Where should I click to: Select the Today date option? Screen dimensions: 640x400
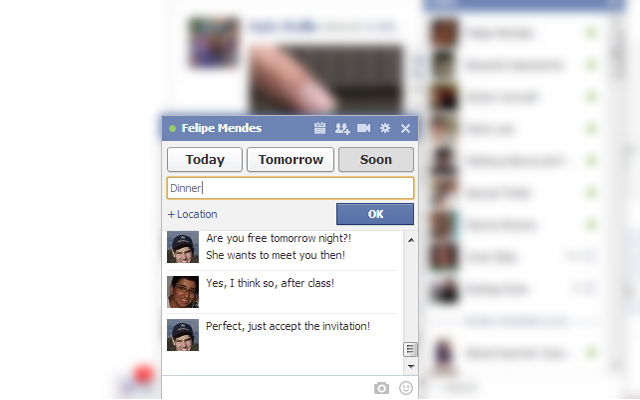205,160
